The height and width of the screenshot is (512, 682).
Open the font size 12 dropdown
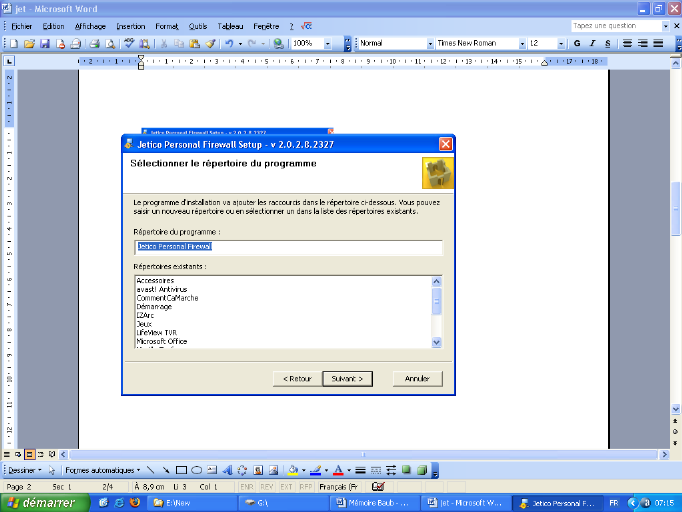(561, 44)
